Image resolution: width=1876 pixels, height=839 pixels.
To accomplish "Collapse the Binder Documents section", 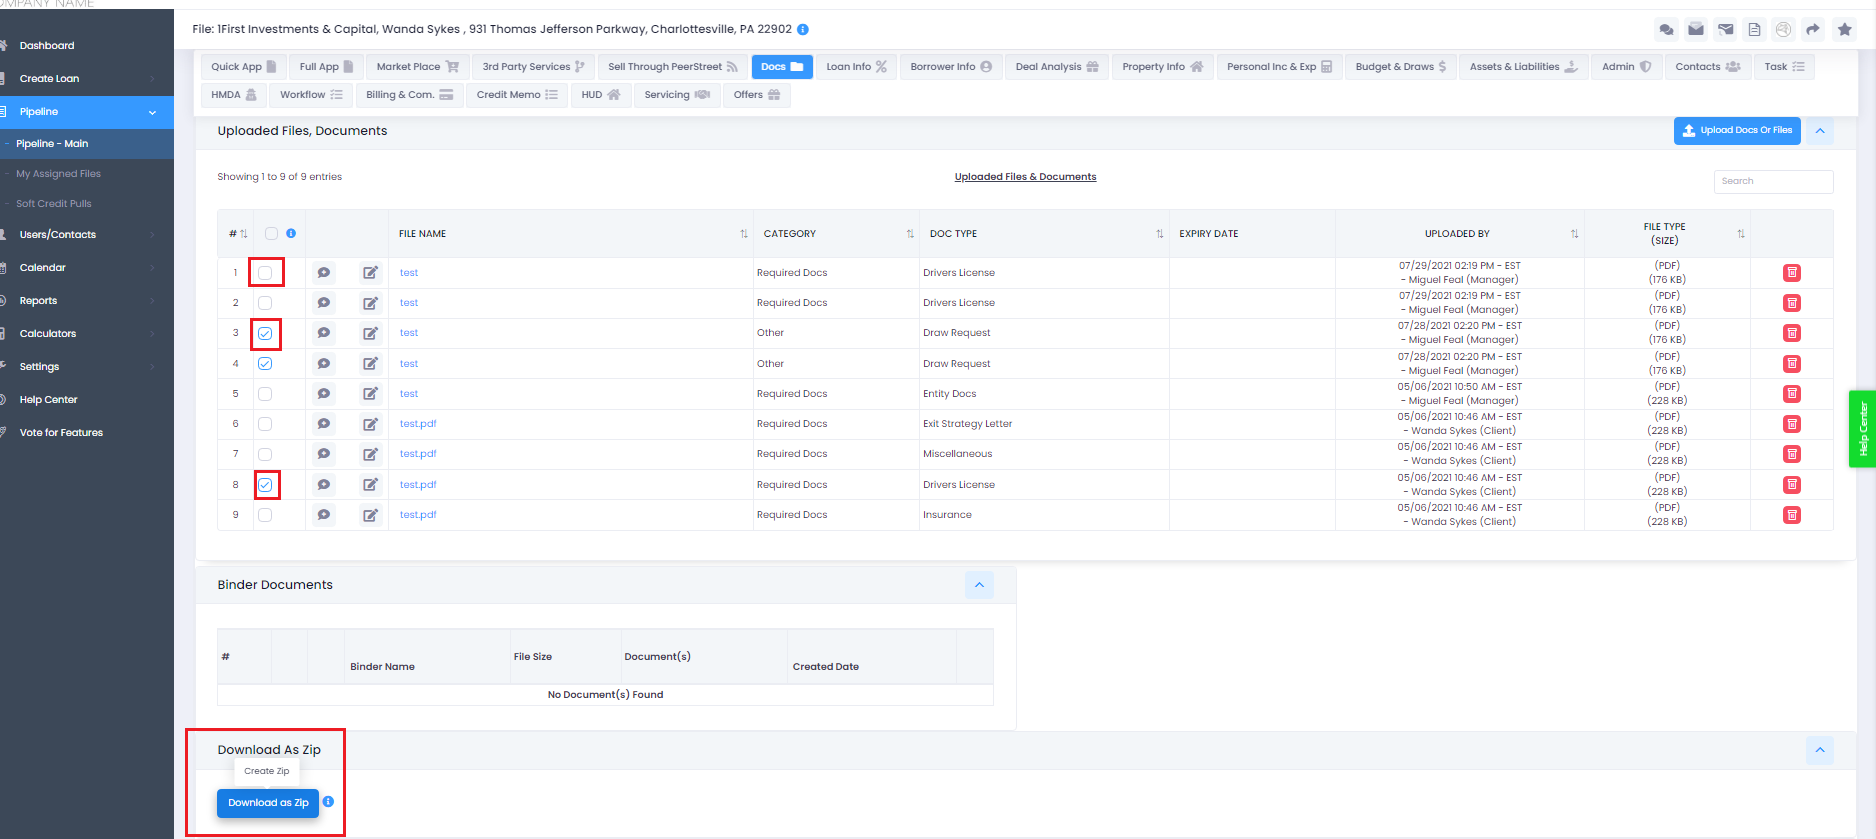I will coord(979,585).
